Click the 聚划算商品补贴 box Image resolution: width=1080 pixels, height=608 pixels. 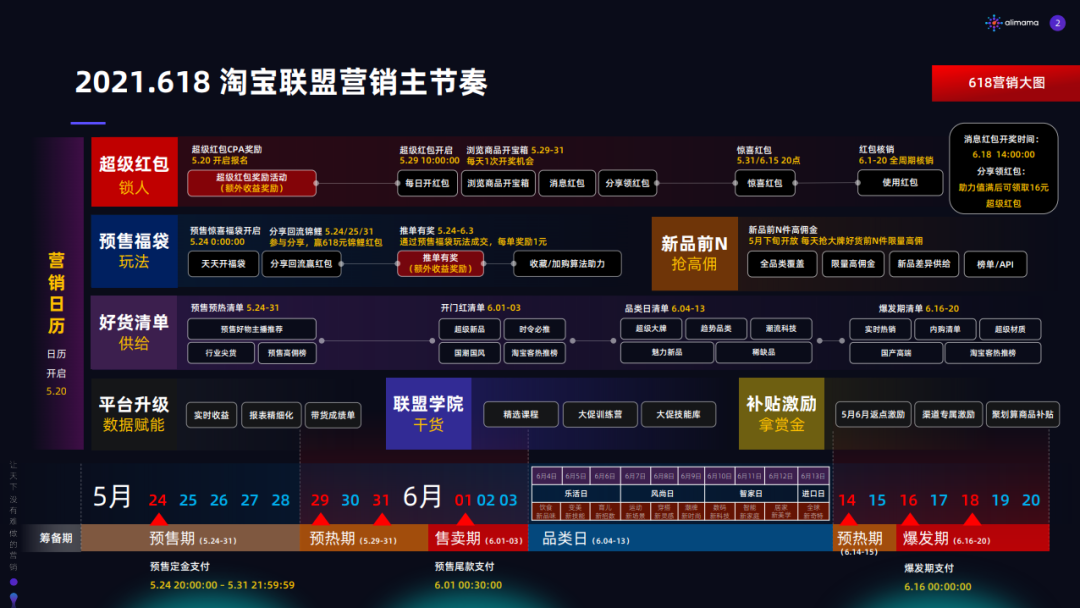1023,415
